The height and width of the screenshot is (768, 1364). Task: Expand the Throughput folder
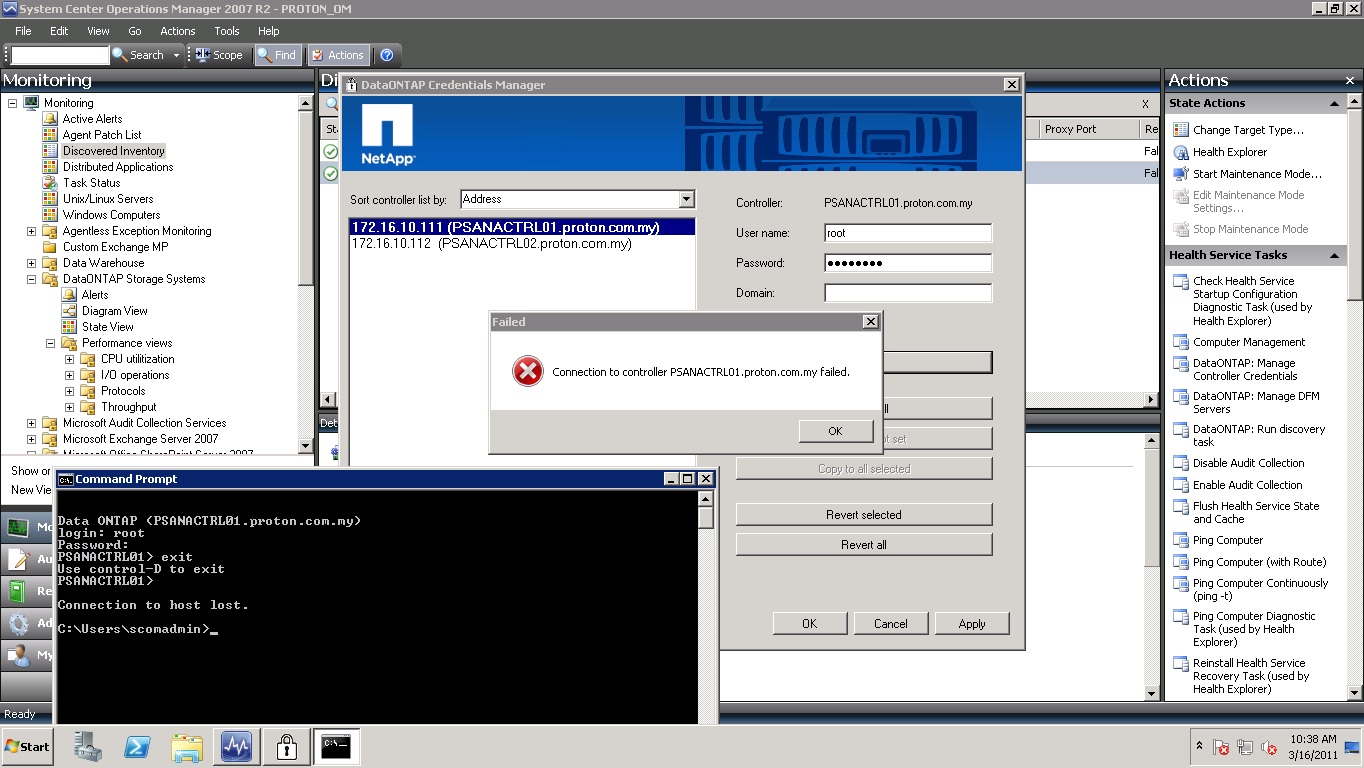pyautogui.click(x=70, y=407)
